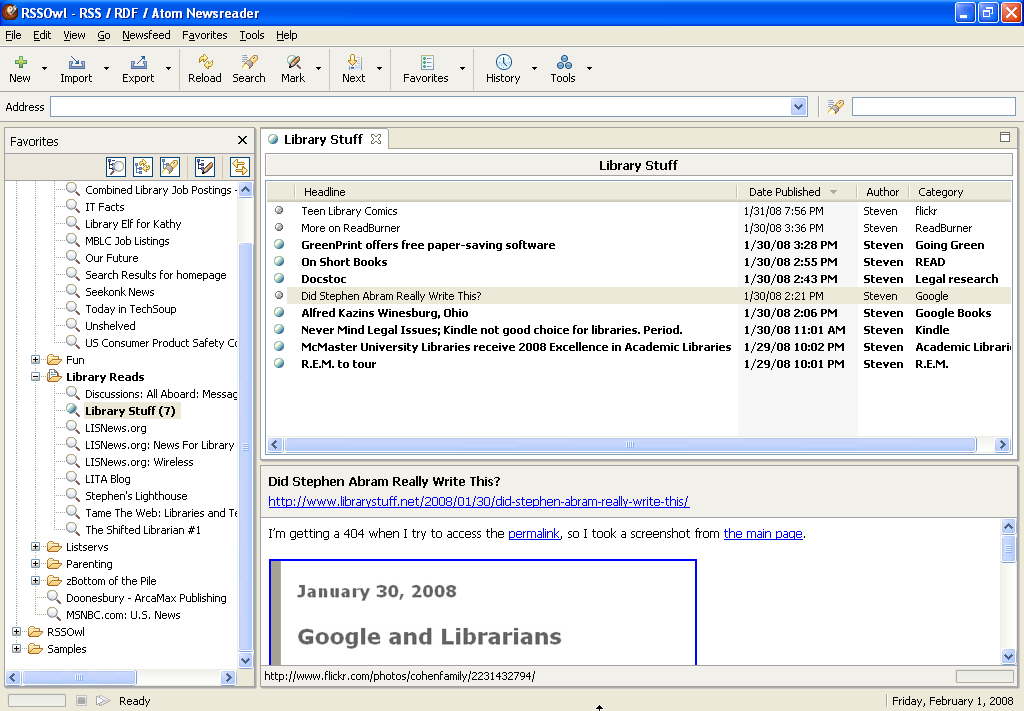
Task: Expand the Samples folder
Action: (x=17, y=648)
